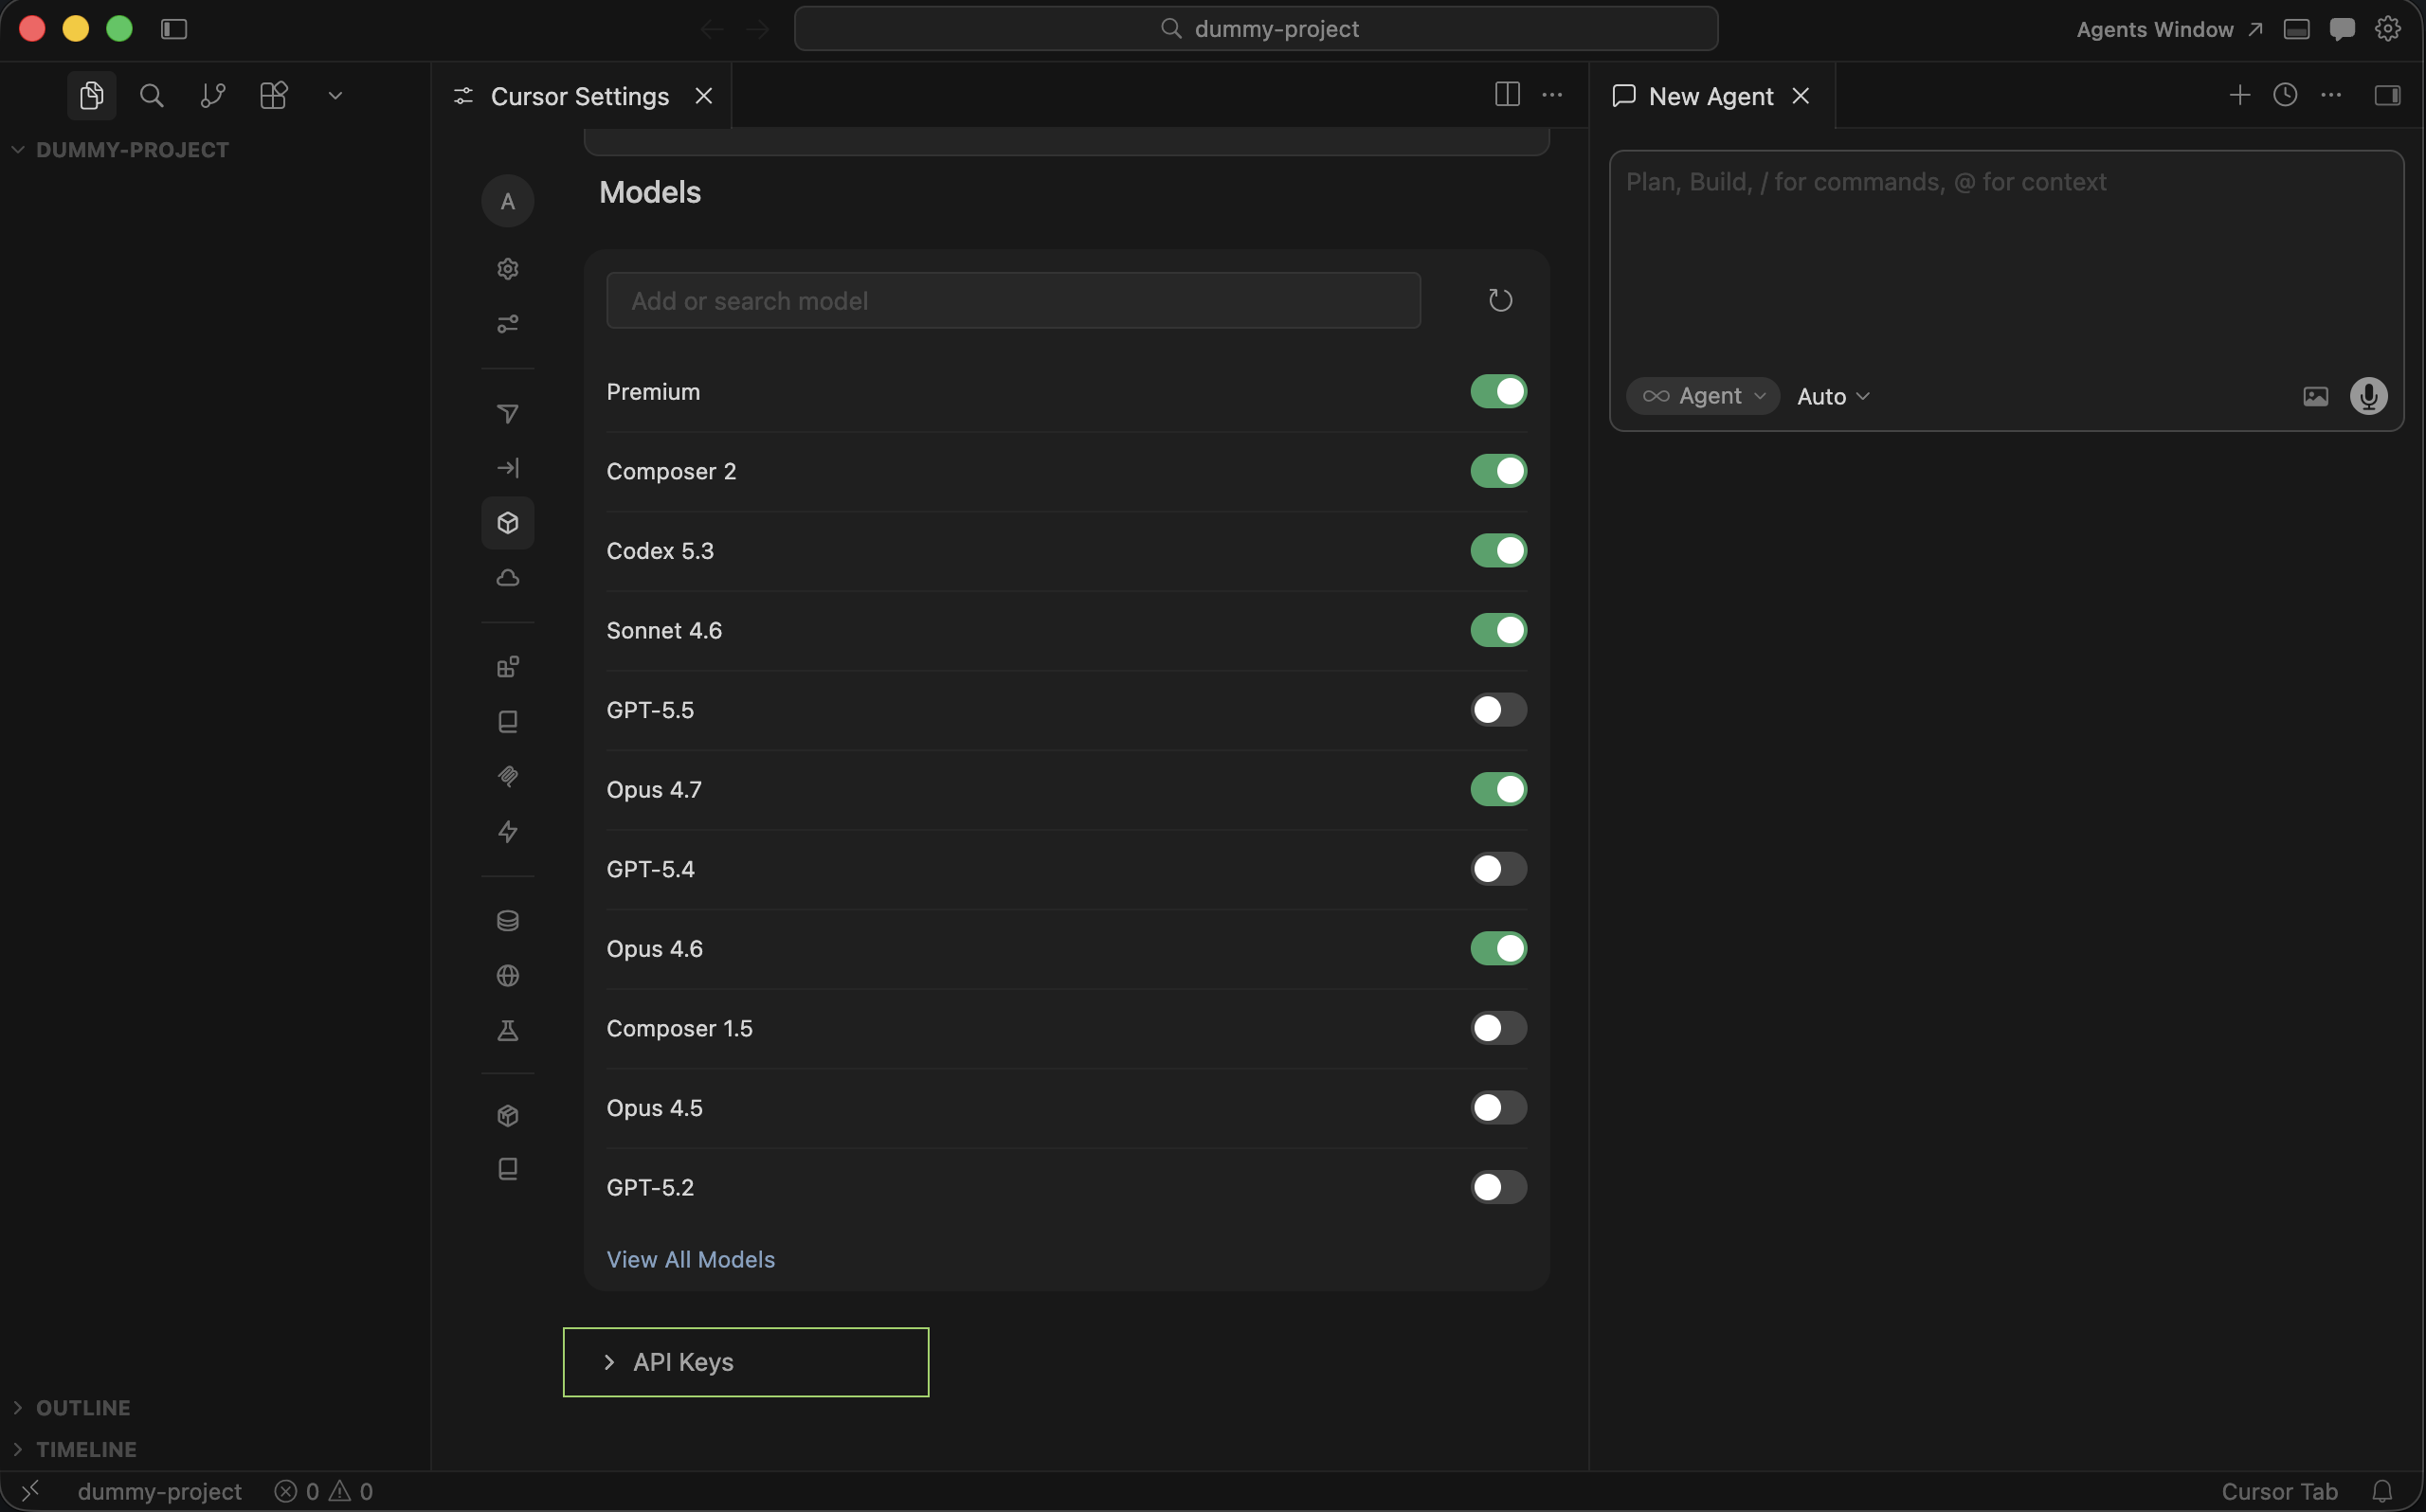Select the Cursor Settings tab

click(x=580, y=96)
